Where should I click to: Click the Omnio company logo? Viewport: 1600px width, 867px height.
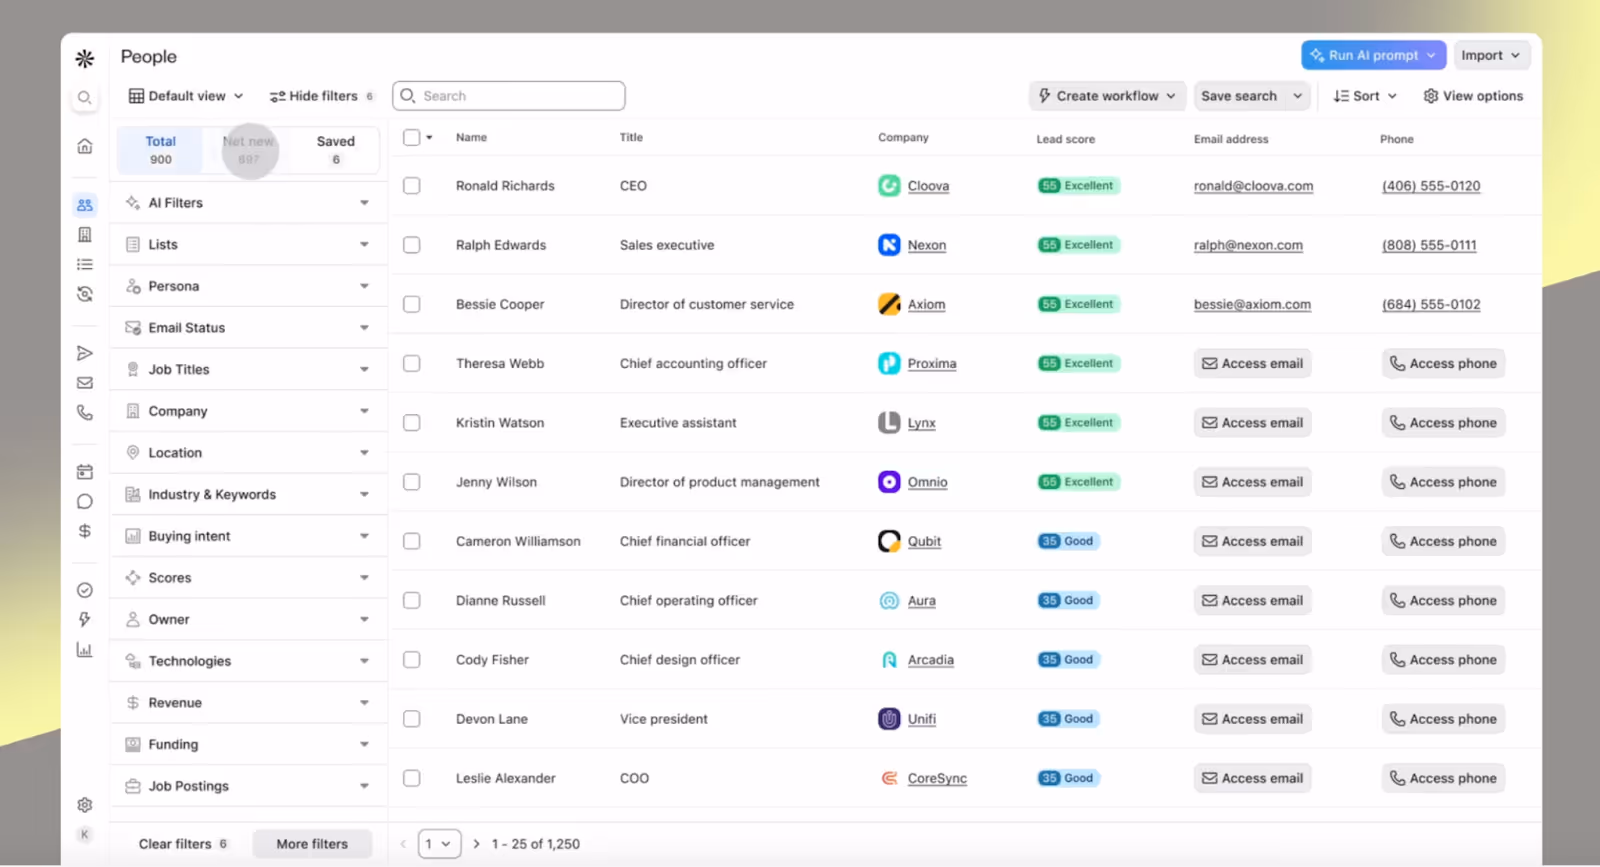pyautogui.click(x=889, y=482)
